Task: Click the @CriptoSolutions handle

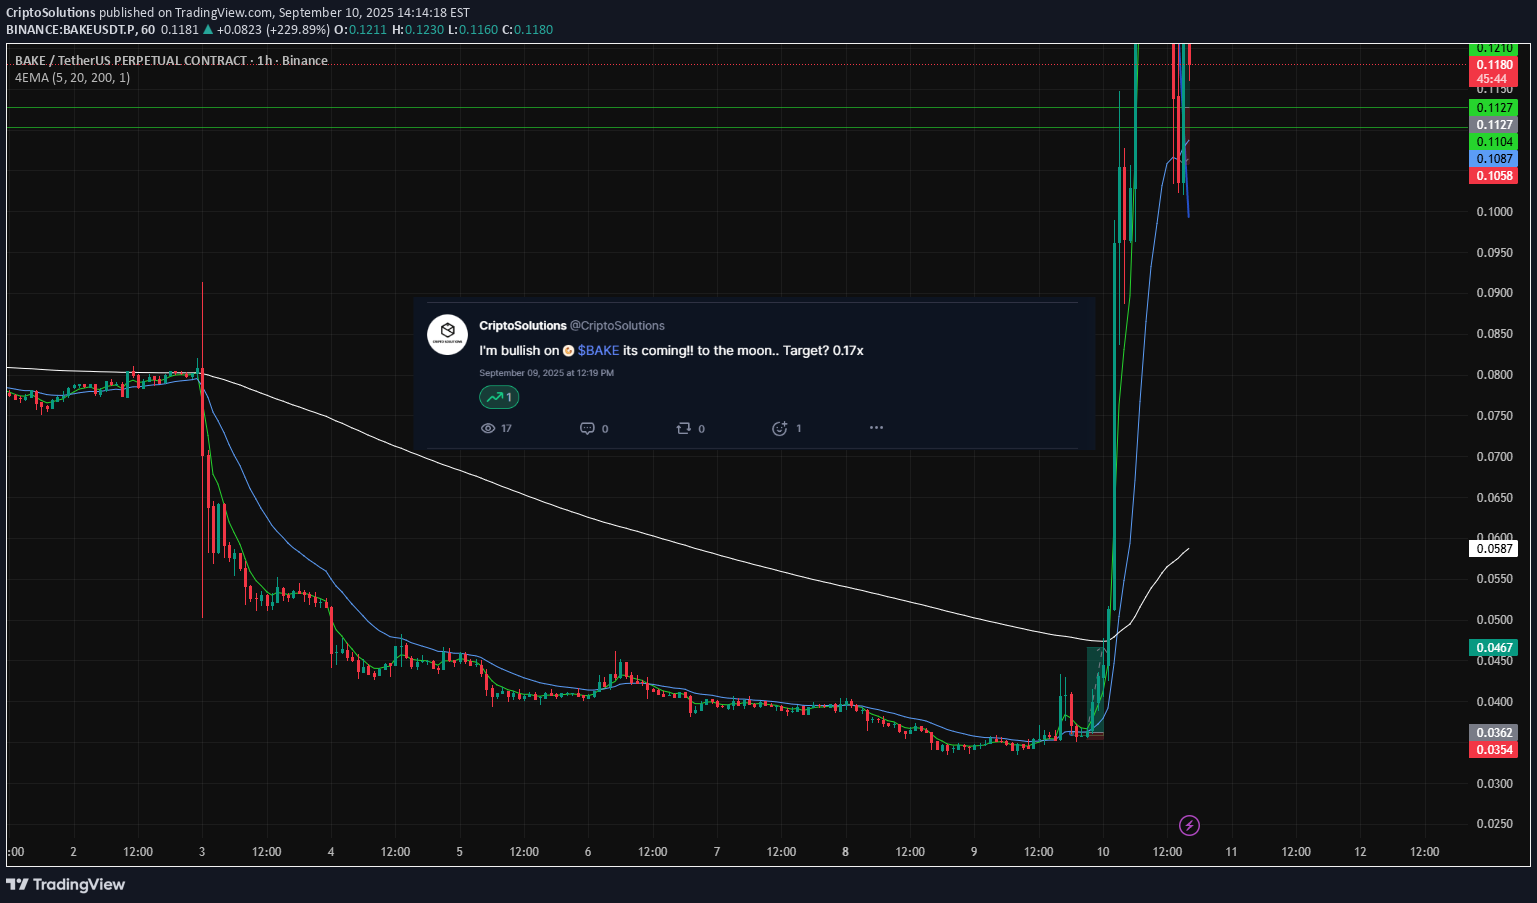Action: (x=617, y=326)
